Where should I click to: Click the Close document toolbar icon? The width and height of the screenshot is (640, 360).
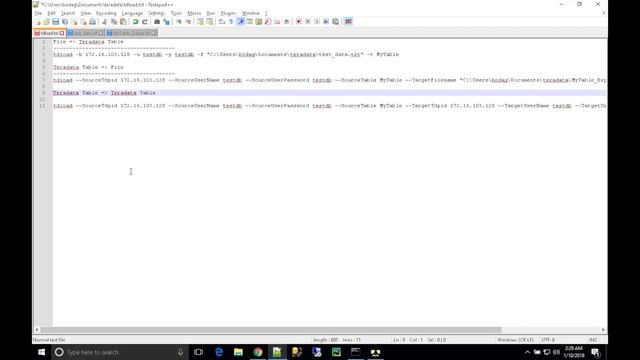pyautogui.click(x=74, y=22)
